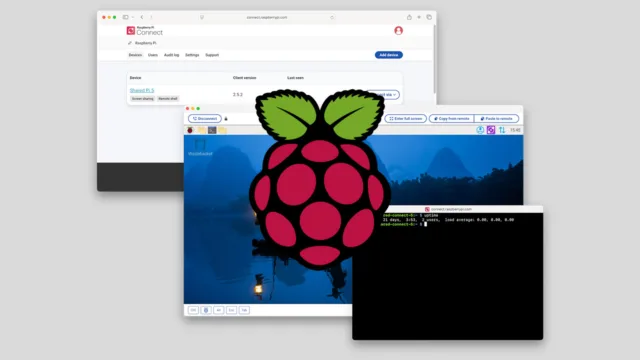Click the Alt key button in screen sharing
The height and width of the screenshot is (360, 640).
(218, 310)
